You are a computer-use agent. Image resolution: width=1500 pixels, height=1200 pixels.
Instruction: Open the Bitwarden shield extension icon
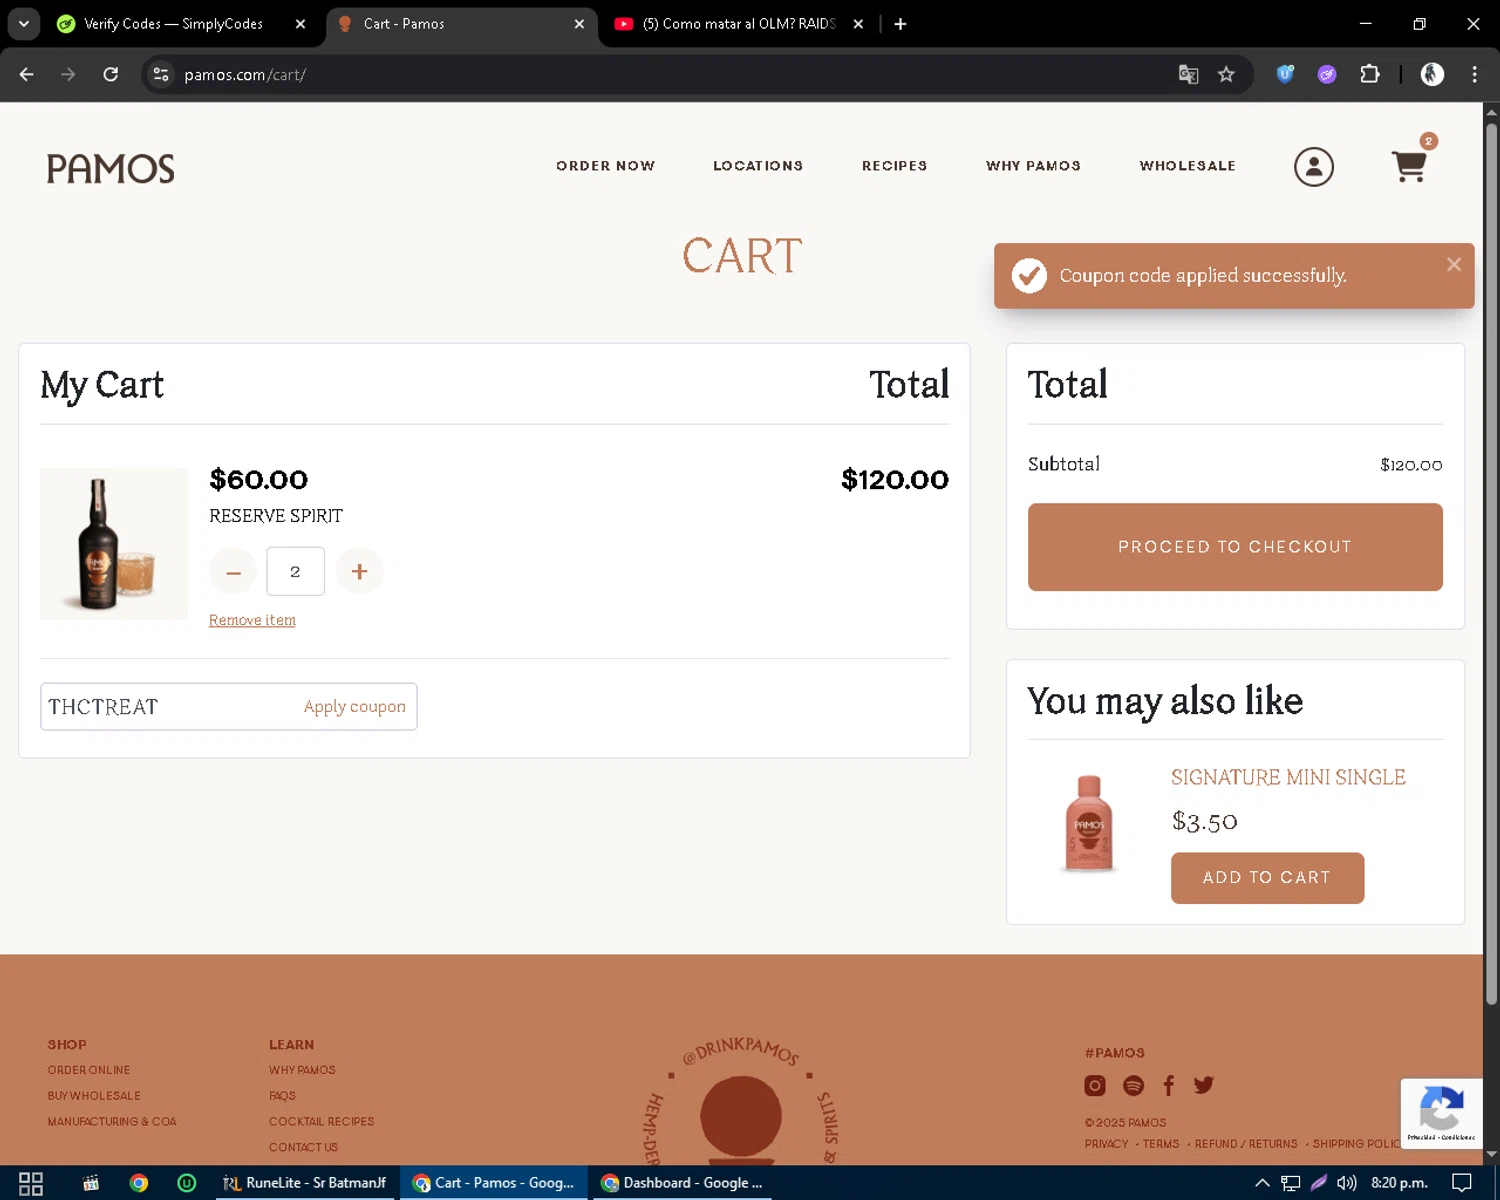tap(1285, 74)
